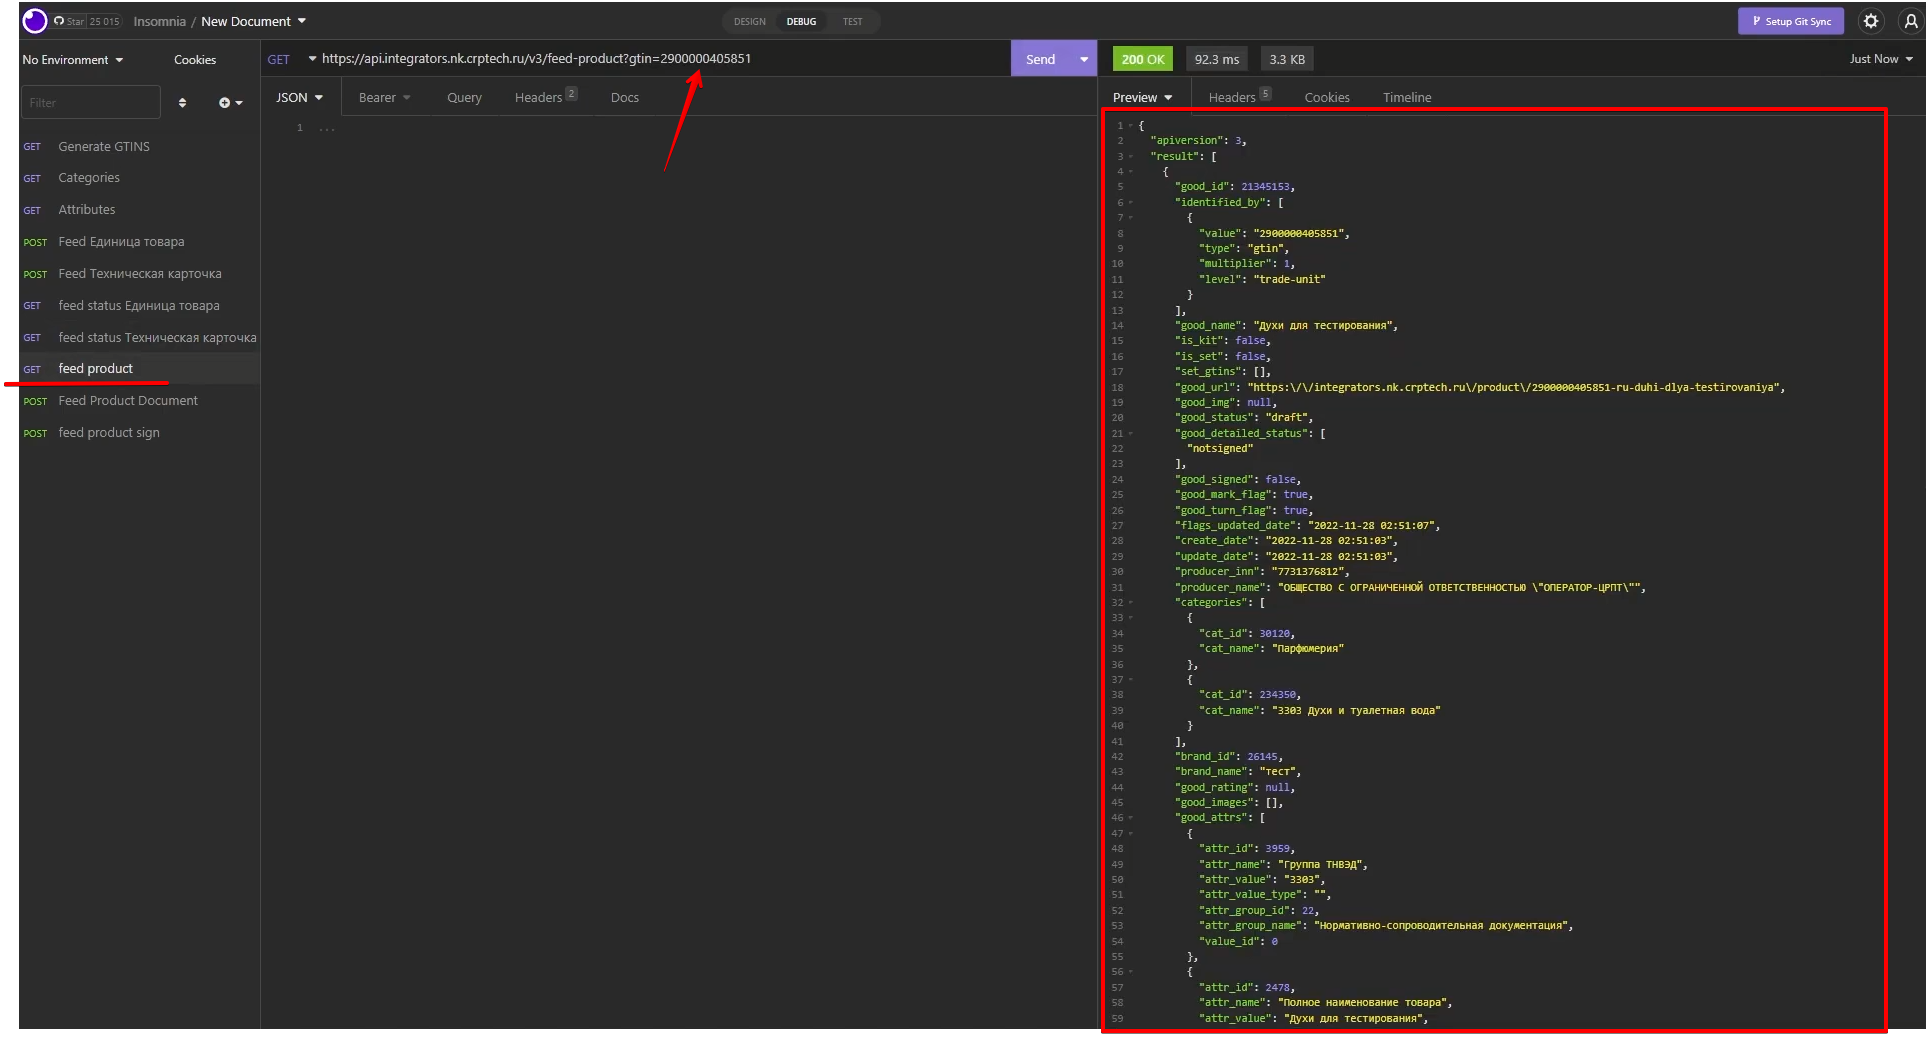Click the Send button

click(x=1041, y=59)
